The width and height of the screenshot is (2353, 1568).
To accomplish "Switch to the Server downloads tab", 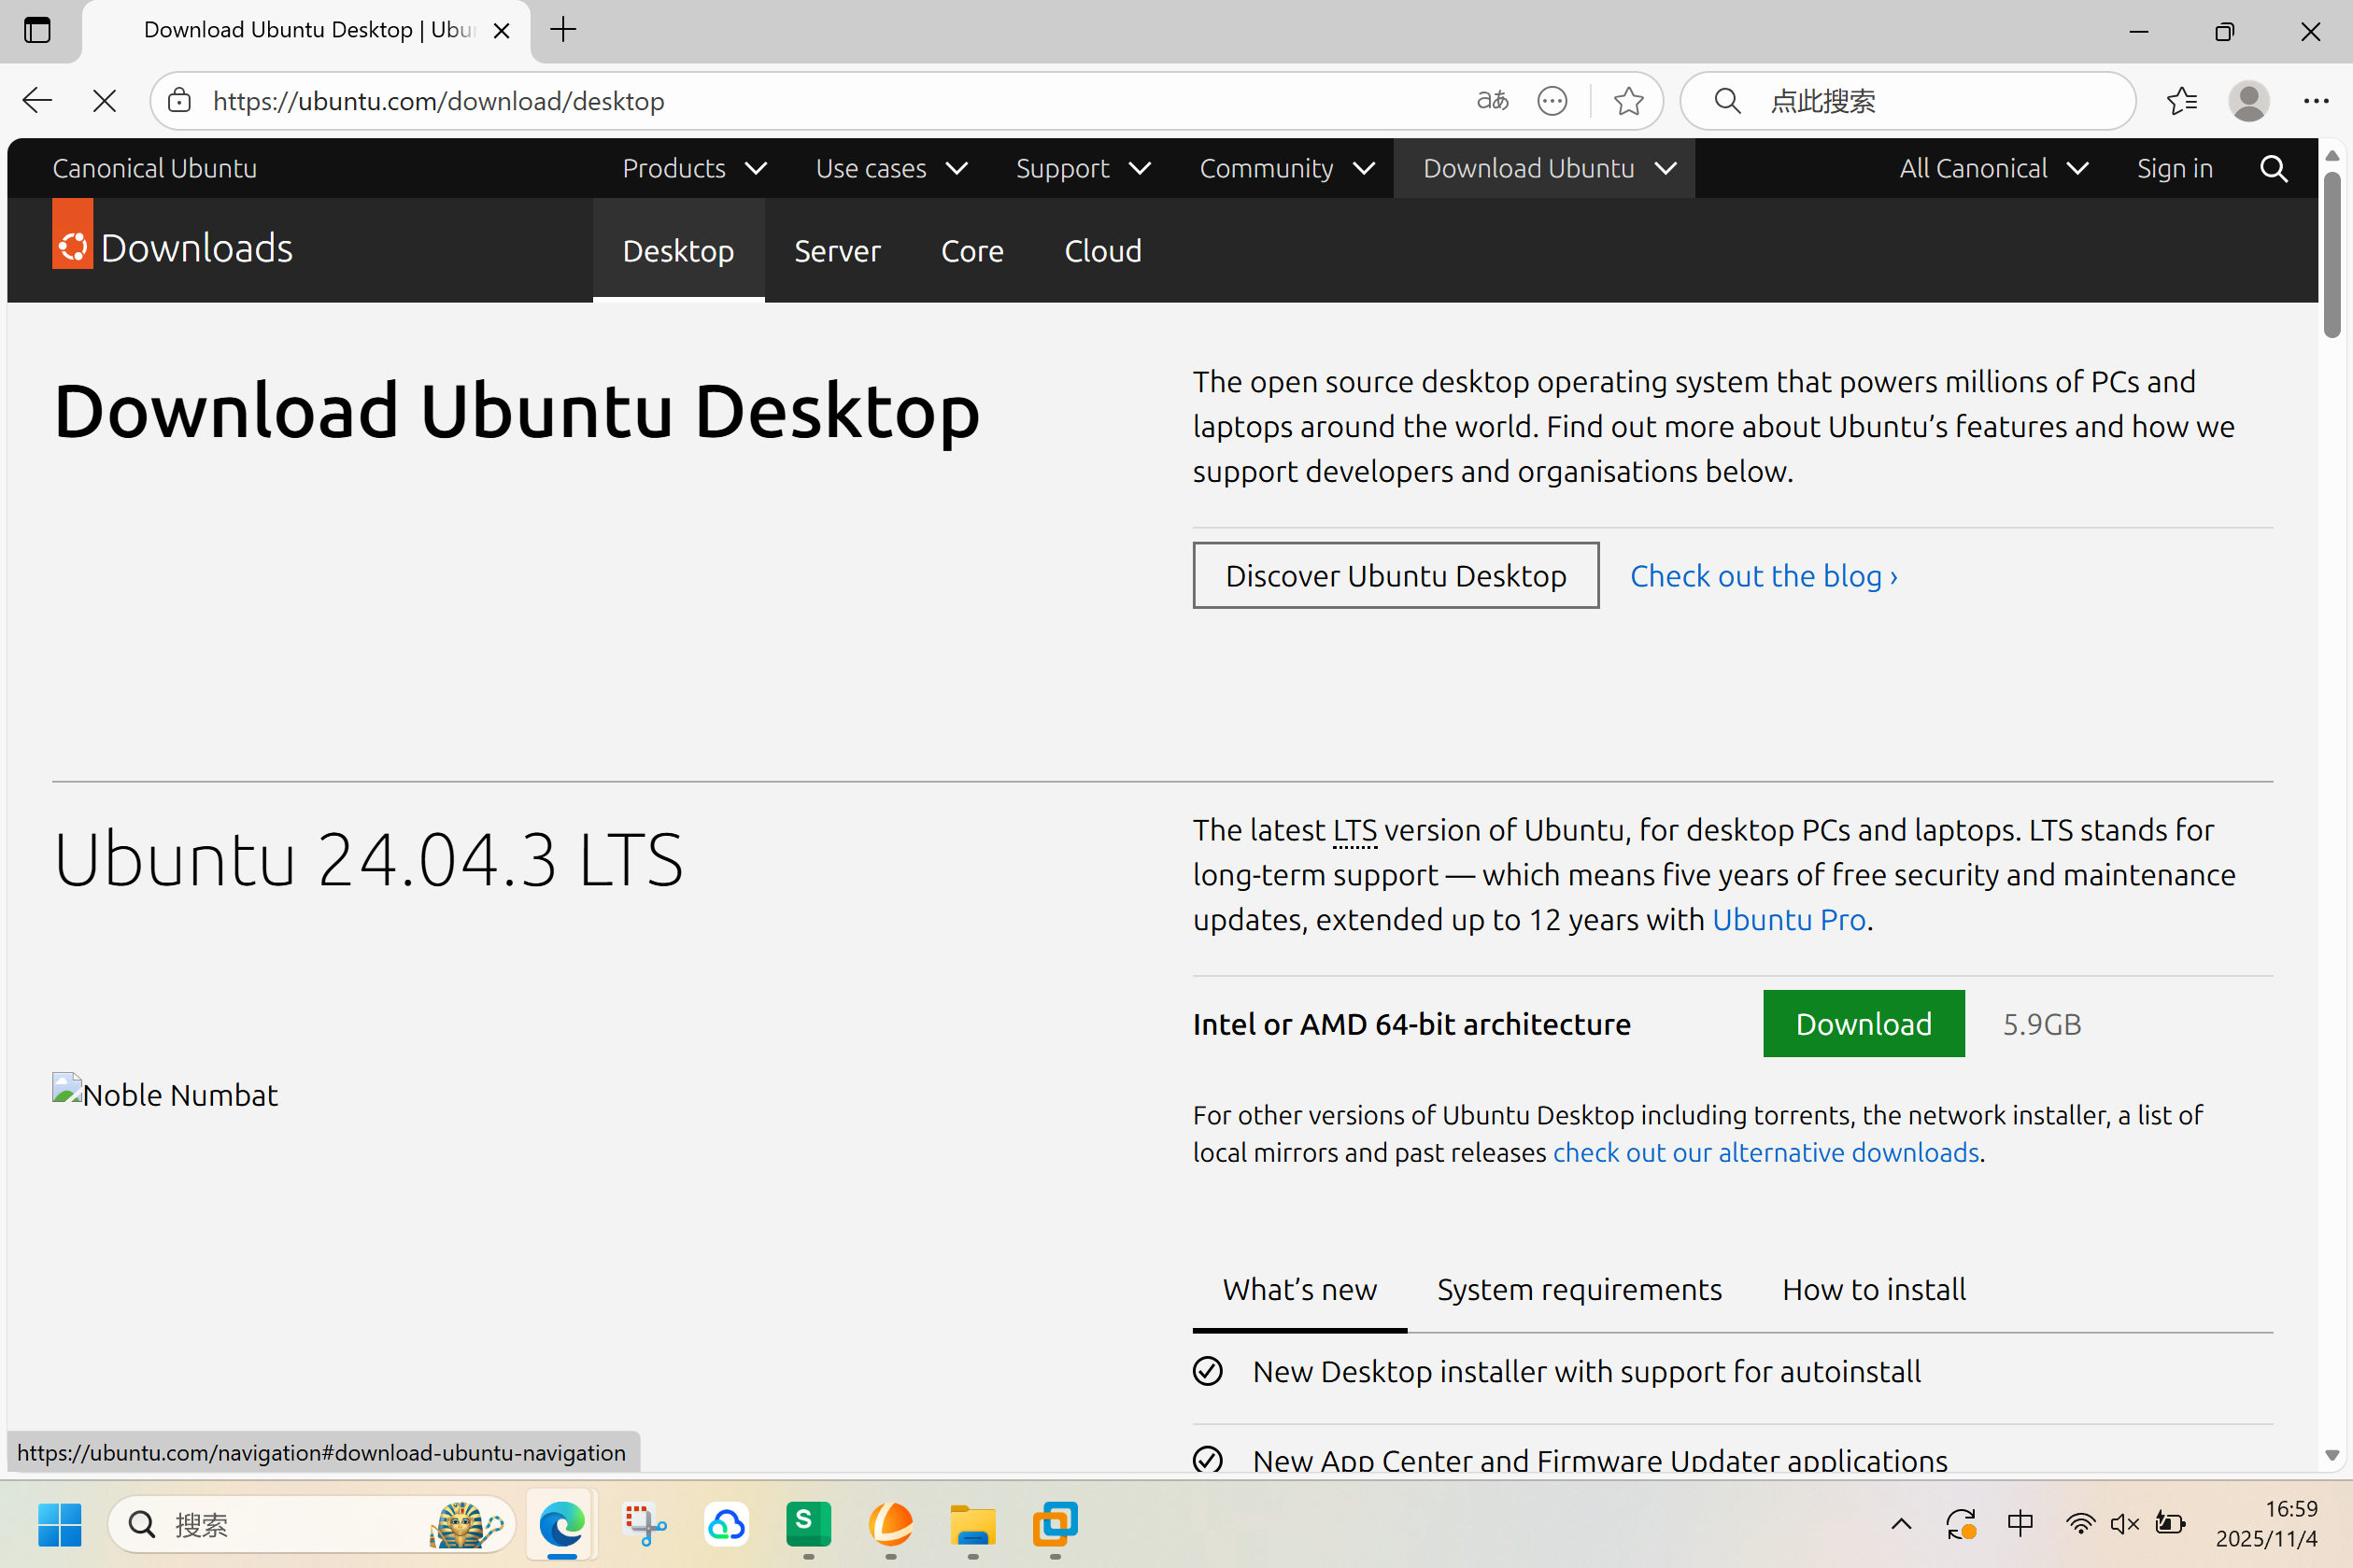I will coord(837,251).
